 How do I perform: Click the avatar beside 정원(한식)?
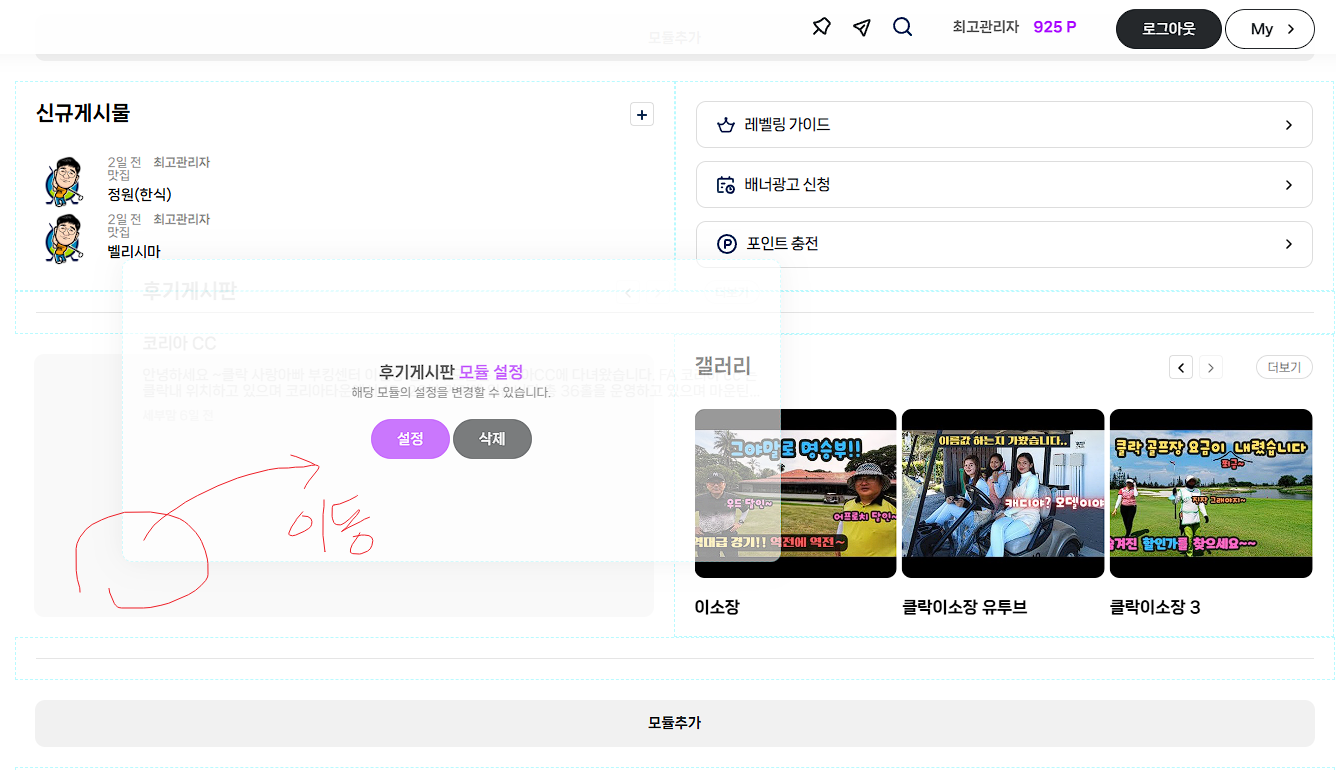point(65,181)
